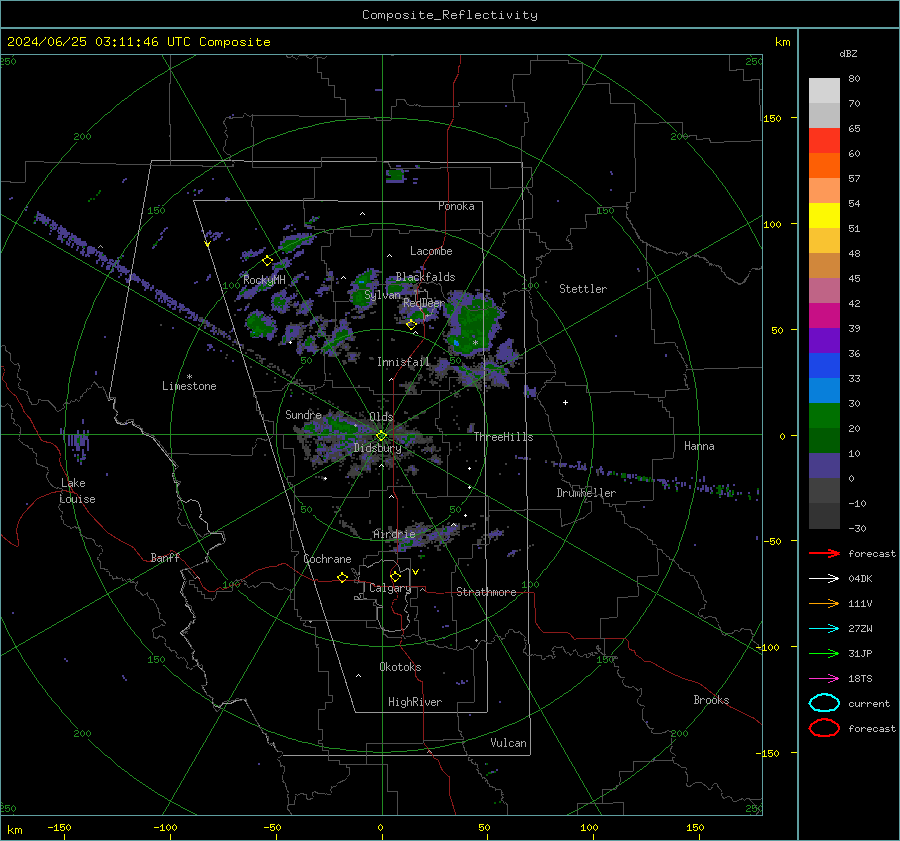Click the Blackfalds city label

click(x=425, y=277)
